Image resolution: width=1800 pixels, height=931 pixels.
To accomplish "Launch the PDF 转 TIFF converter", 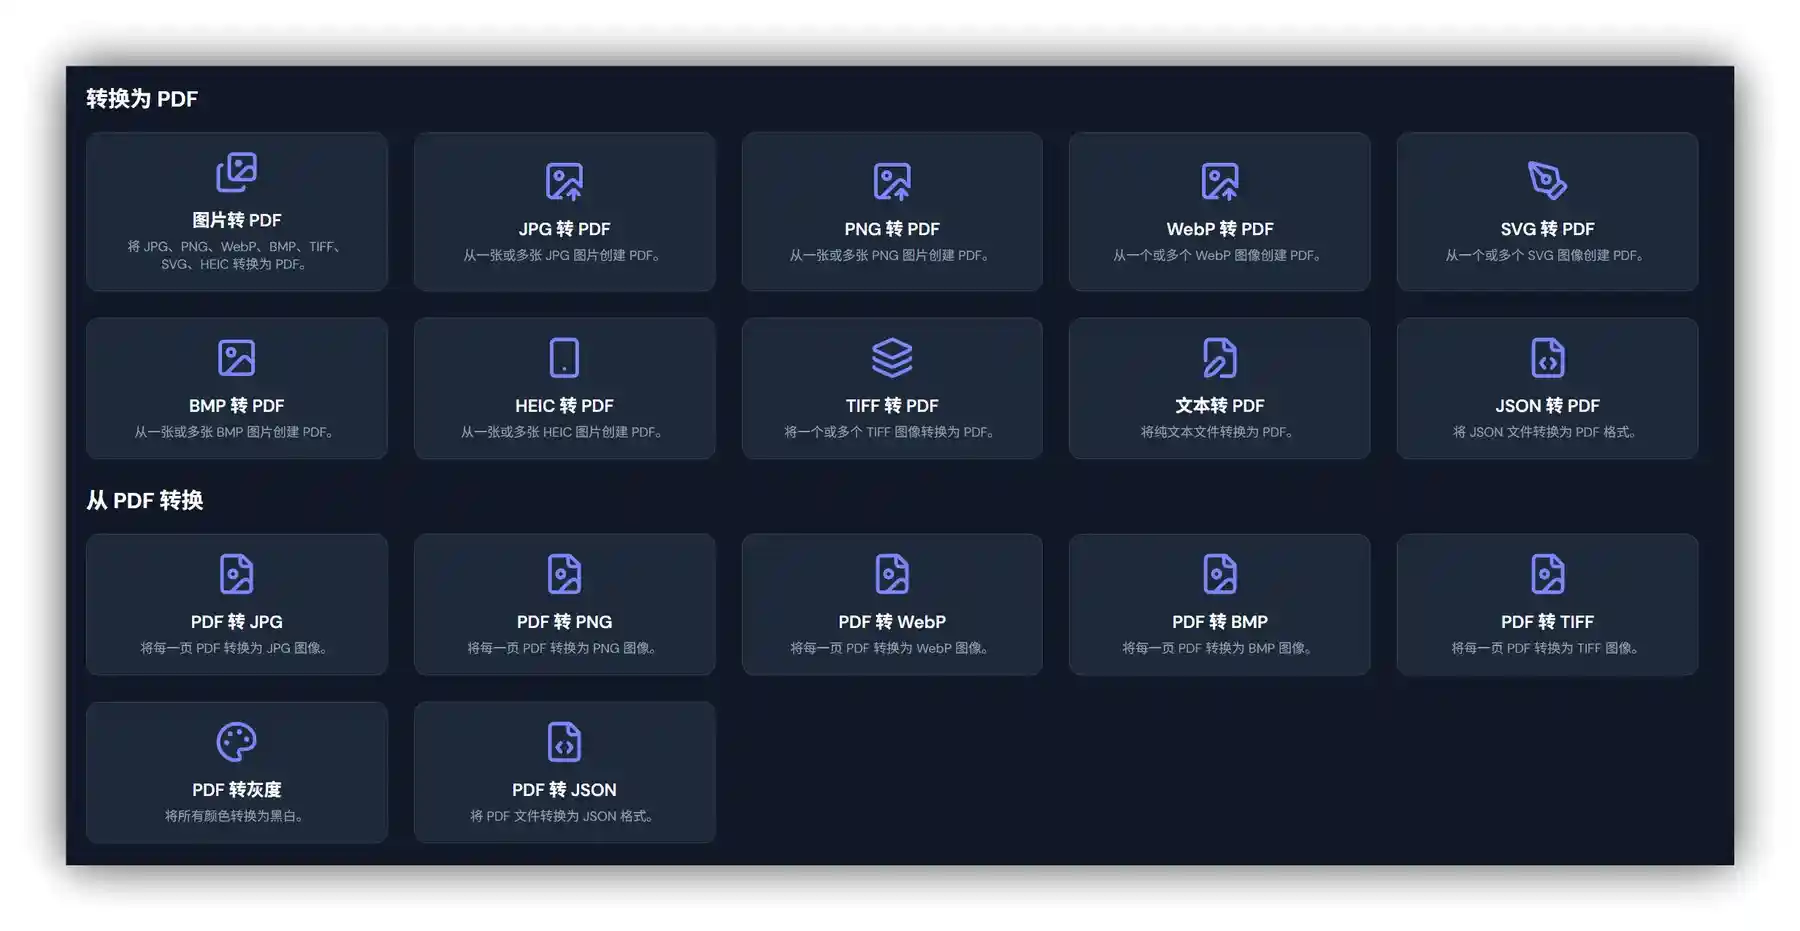I will pos(1547,604).
